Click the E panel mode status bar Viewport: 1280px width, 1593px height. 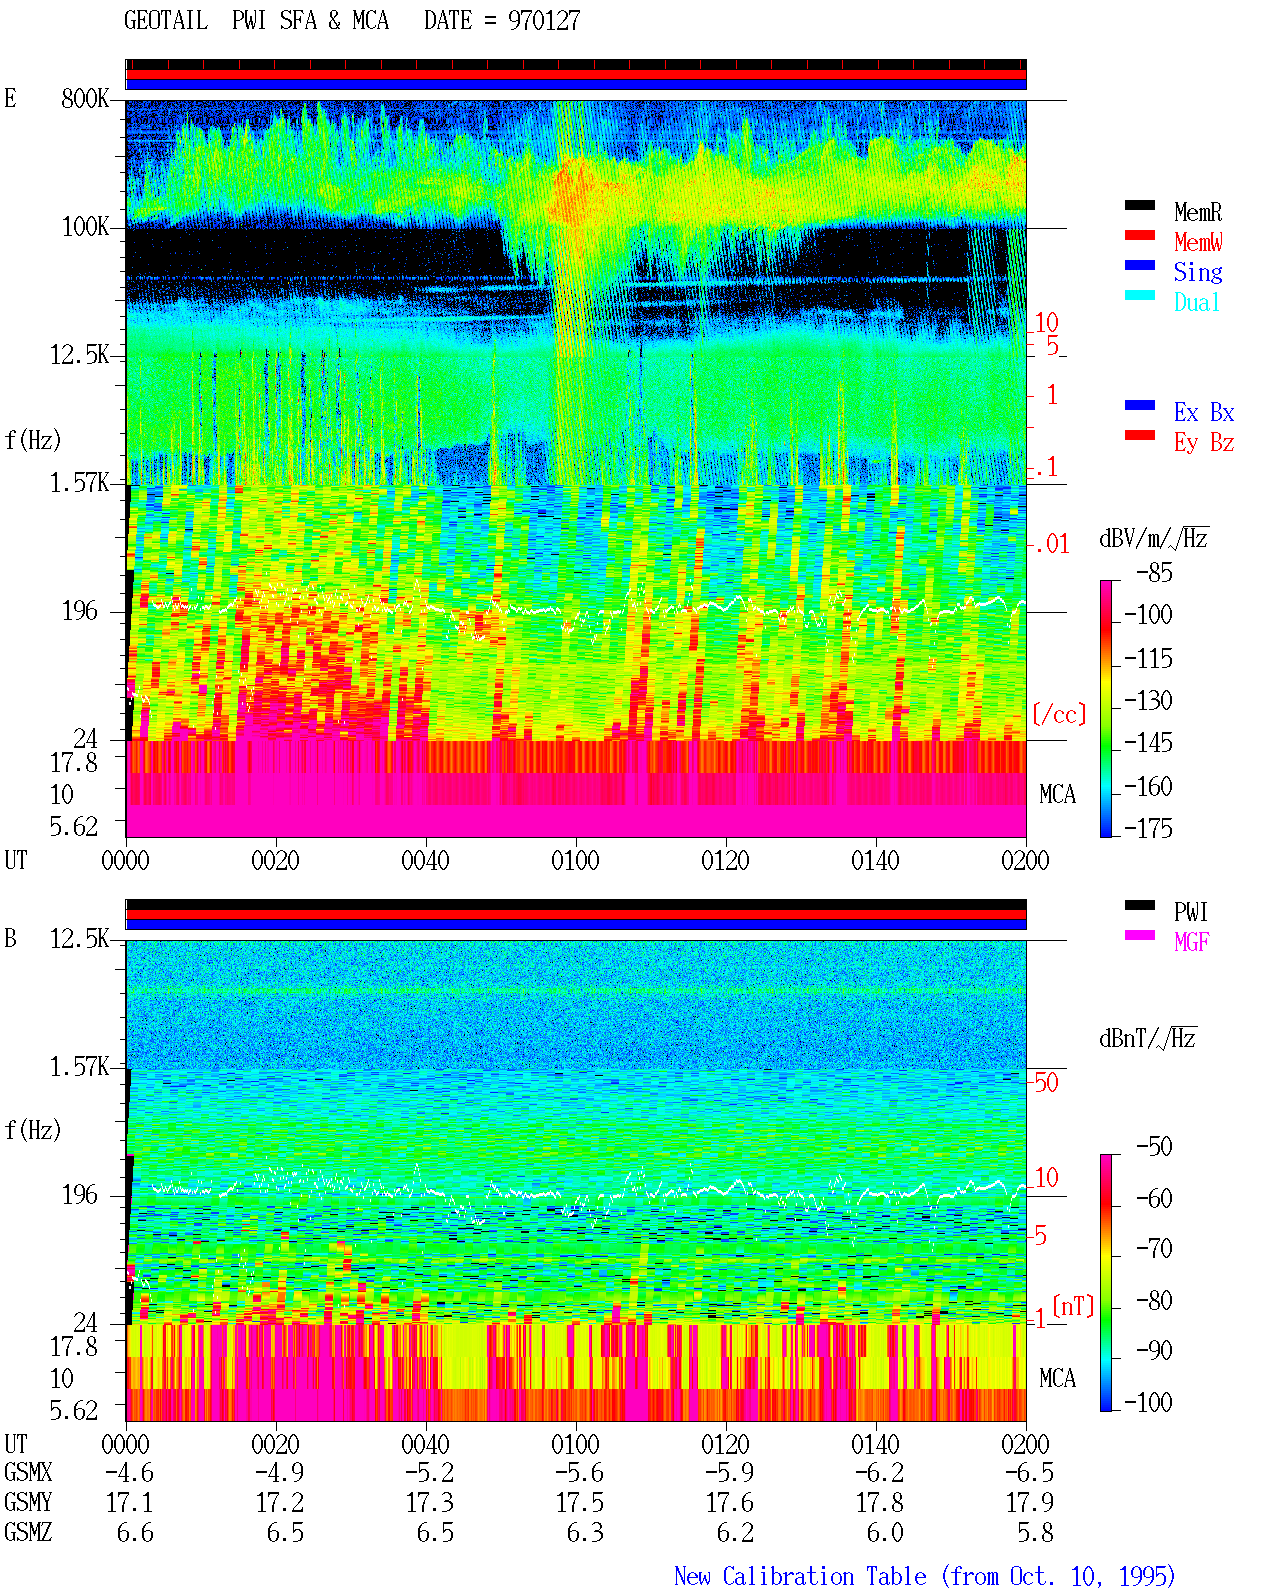[x=576, y=75]
